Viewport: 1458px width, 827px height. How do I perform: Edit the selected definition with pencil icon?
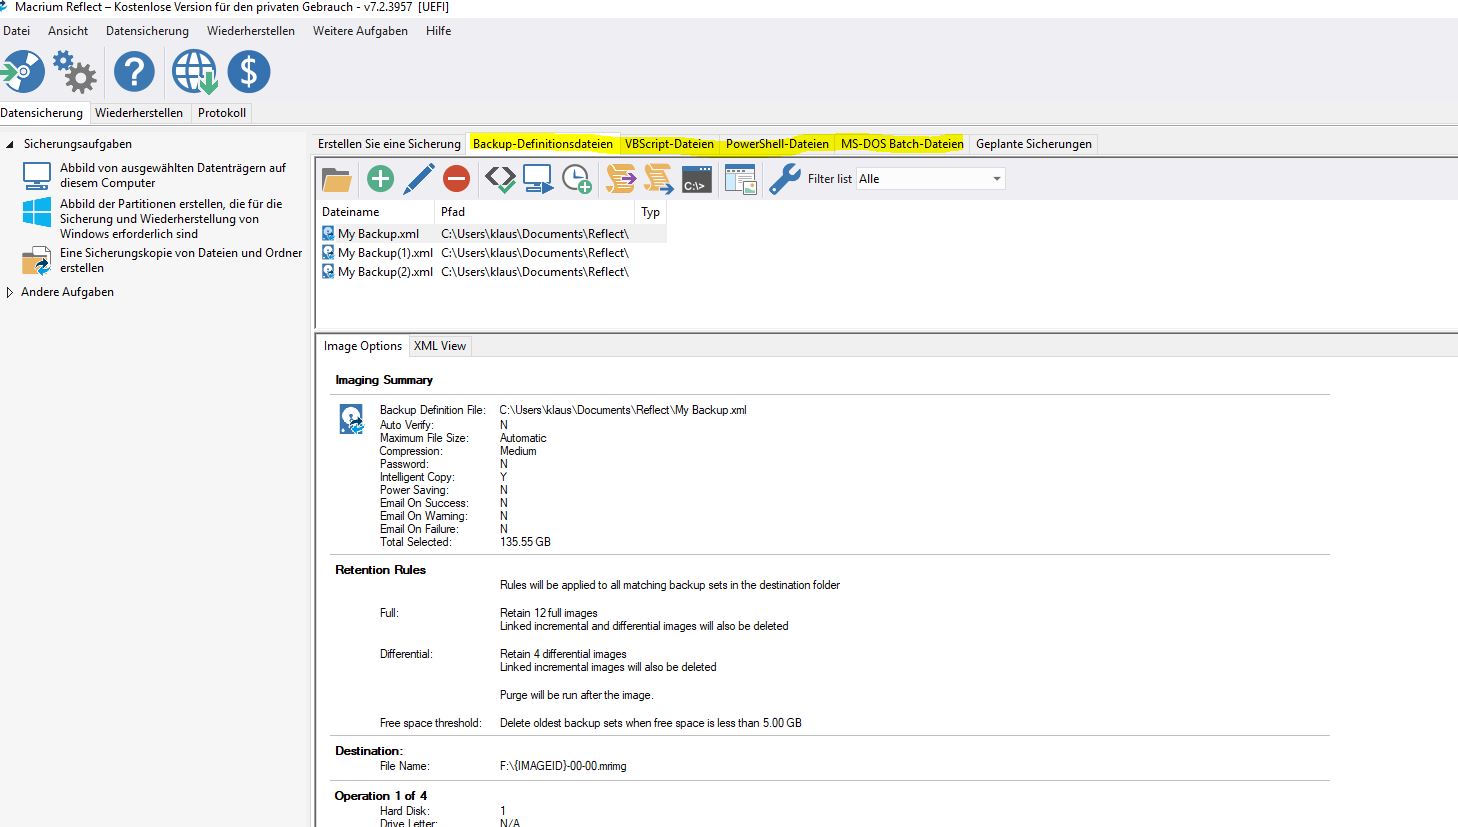click(x=418, y=179)
